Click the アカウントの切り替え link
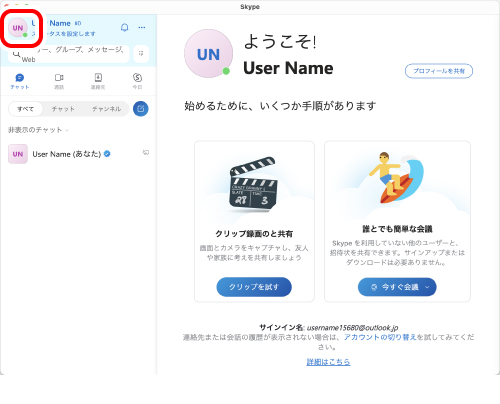Viewport: 500px width, 404px height. [x=380, y=337]
